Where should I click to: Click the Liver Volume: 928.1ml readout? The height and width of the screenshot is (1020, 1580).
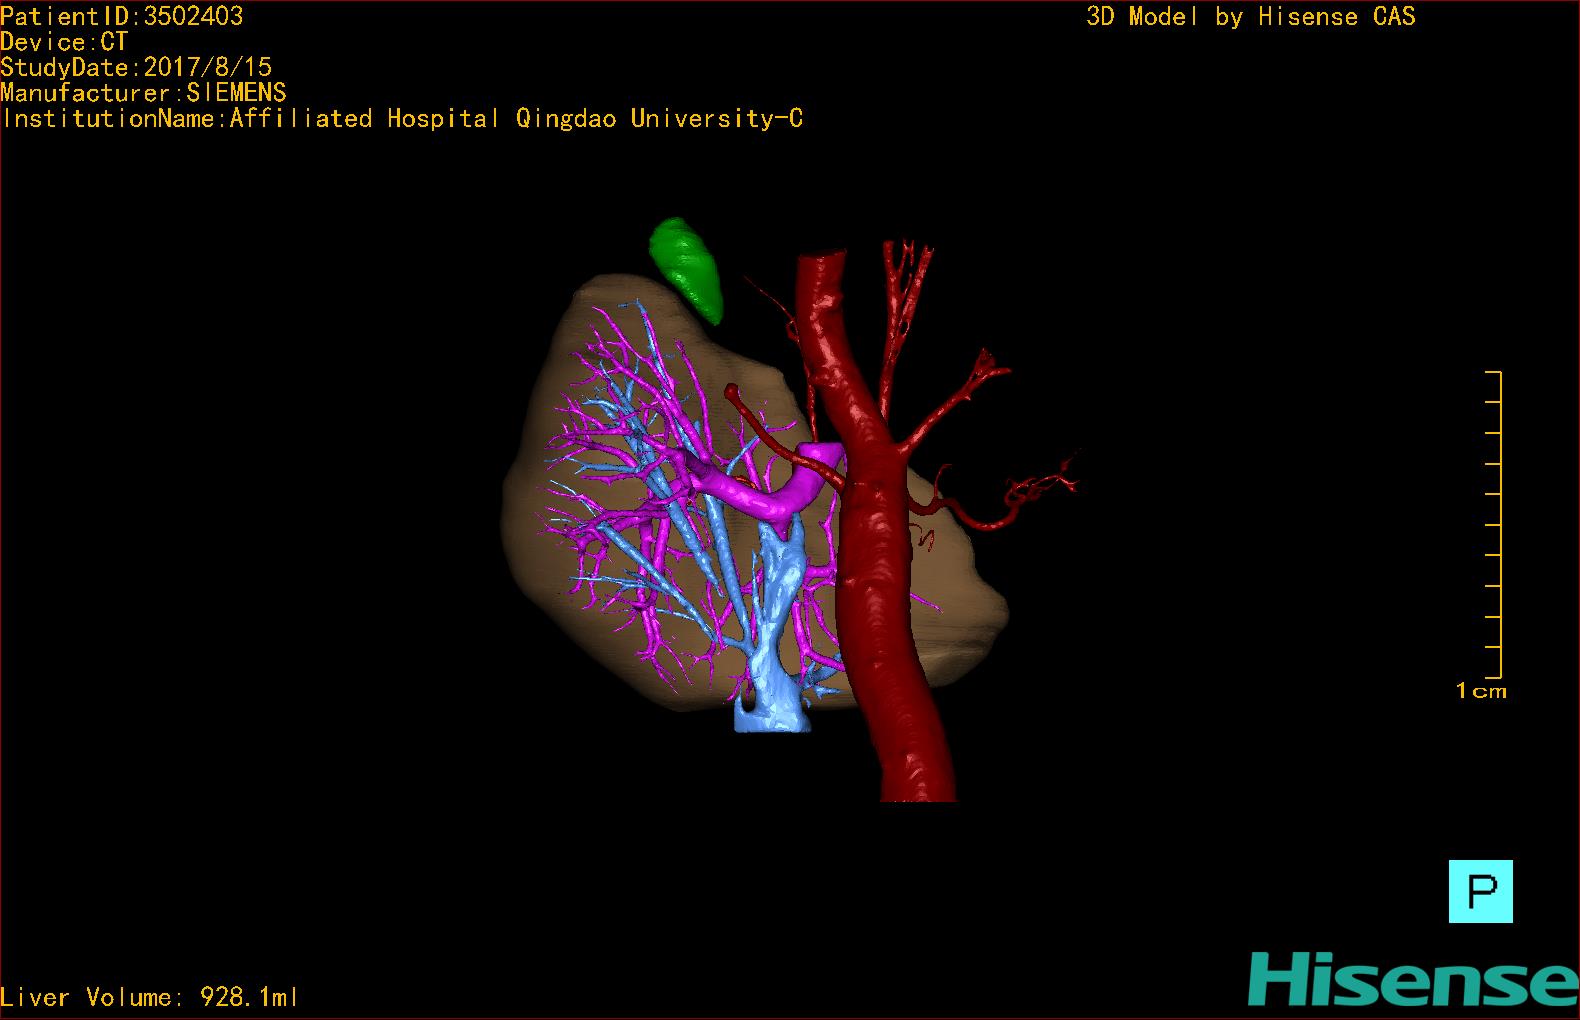(149, 997)
